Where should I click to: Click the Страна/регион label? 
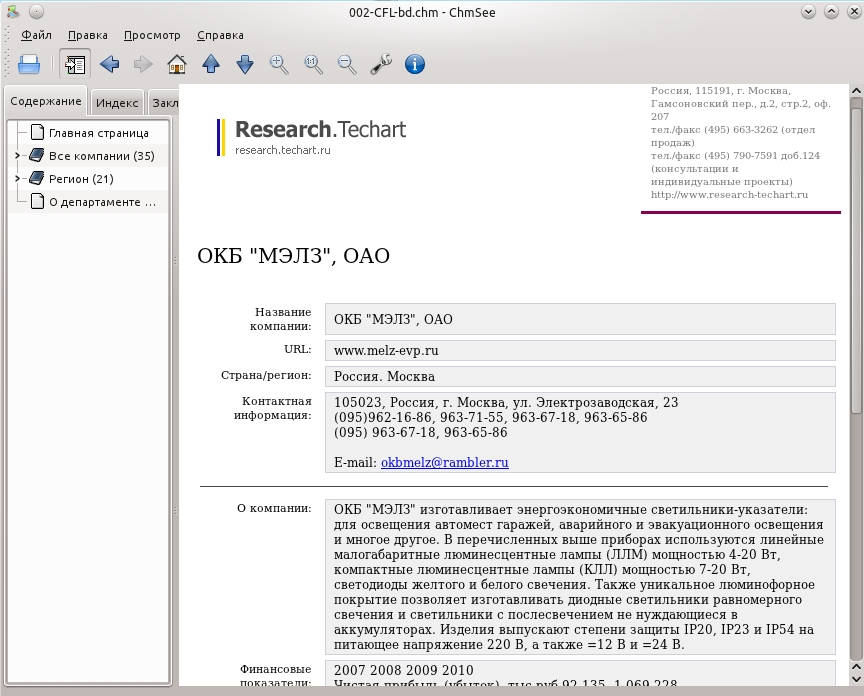pyautogui.click(x=266, y=375)
